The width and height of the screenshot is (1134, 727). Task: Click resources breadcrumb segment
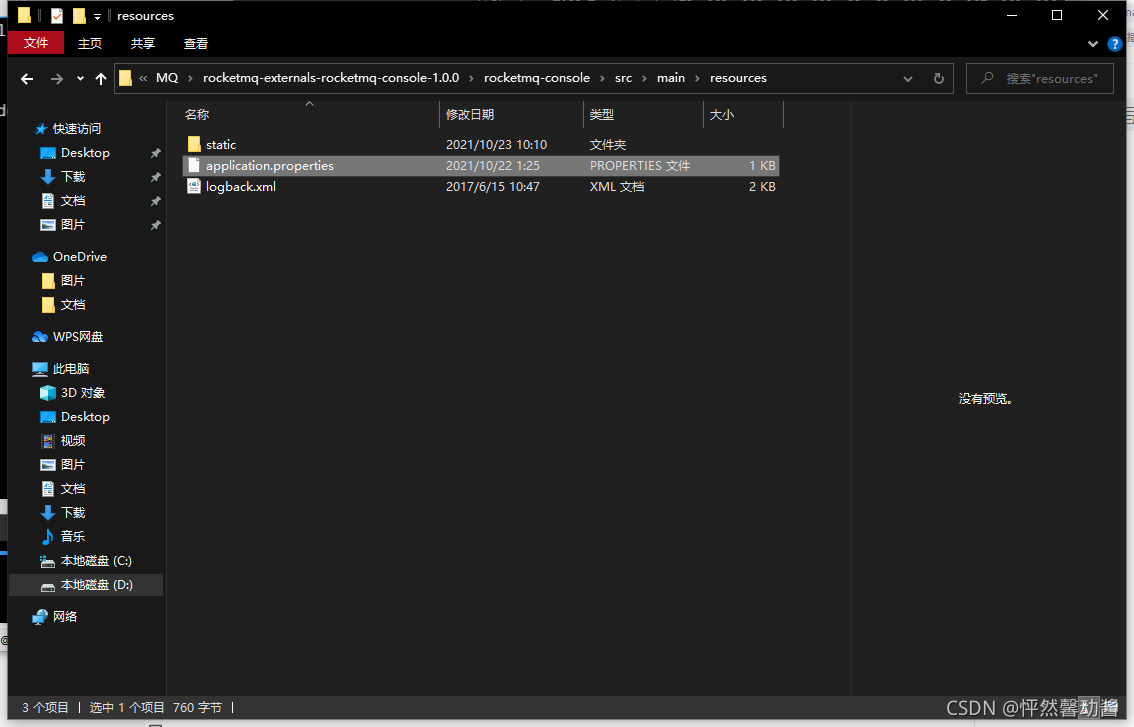(738, 77)
